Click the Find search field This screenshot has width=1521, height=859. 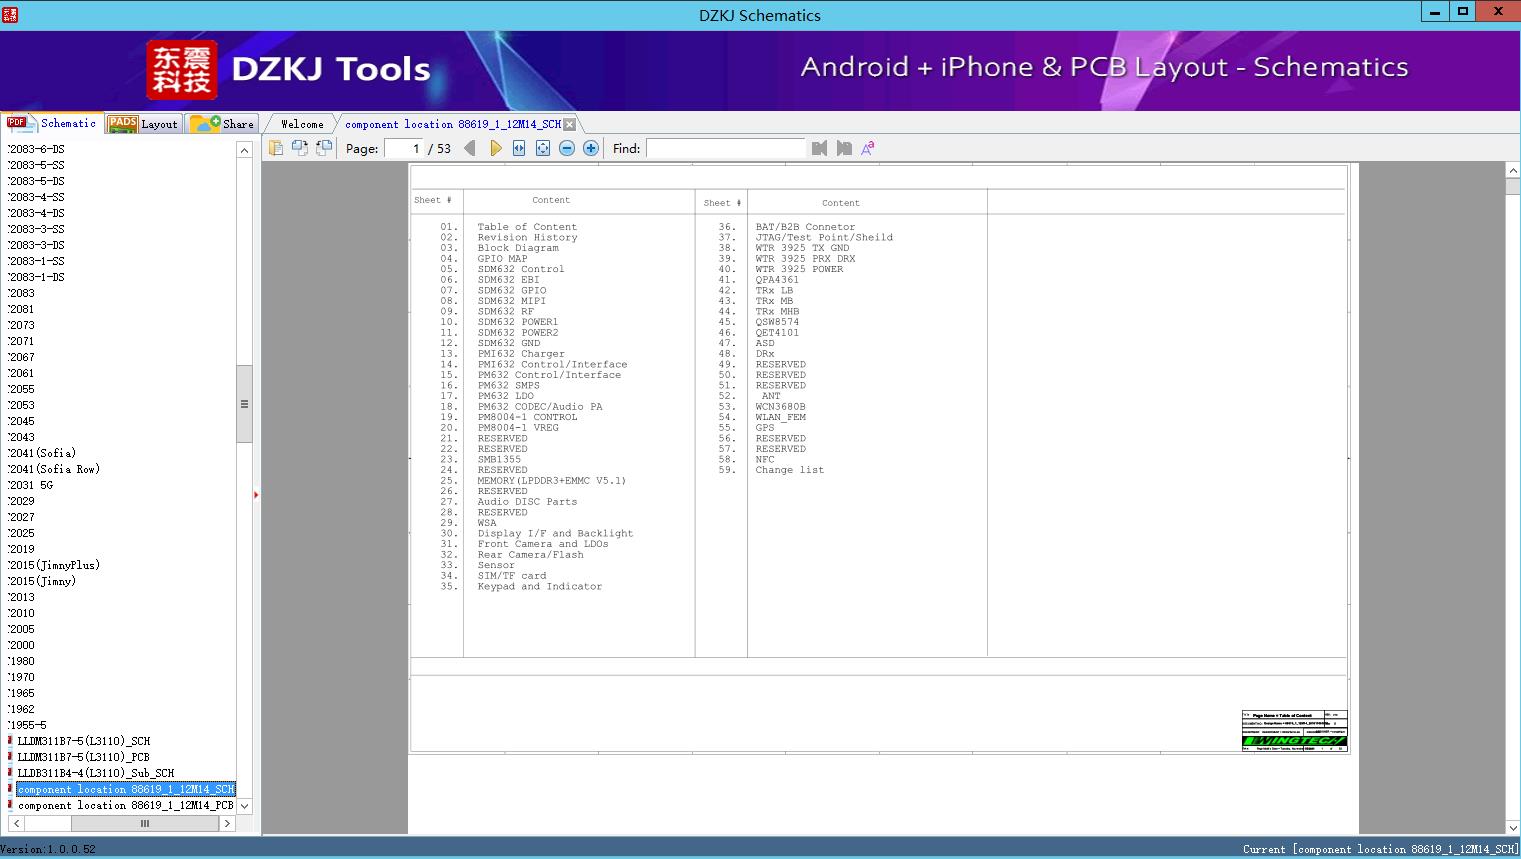[725, 148]
